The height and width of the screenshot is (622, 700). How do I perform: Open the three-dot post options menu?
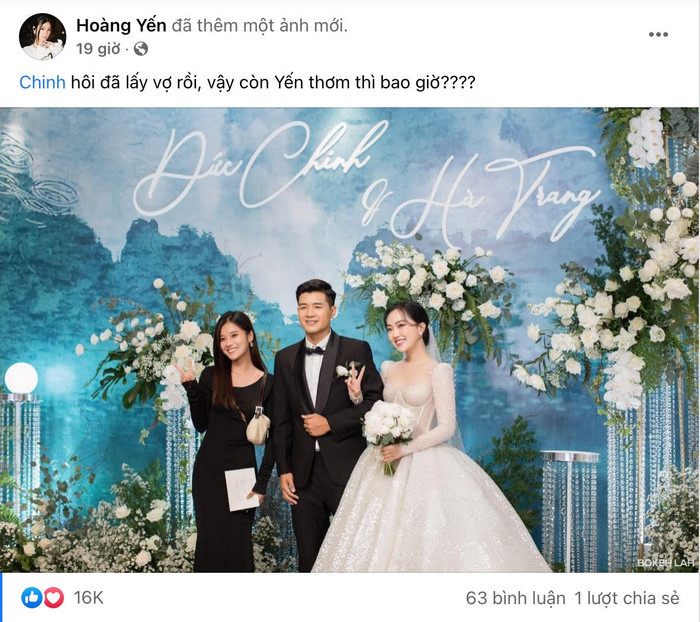[x=658, y=34]
